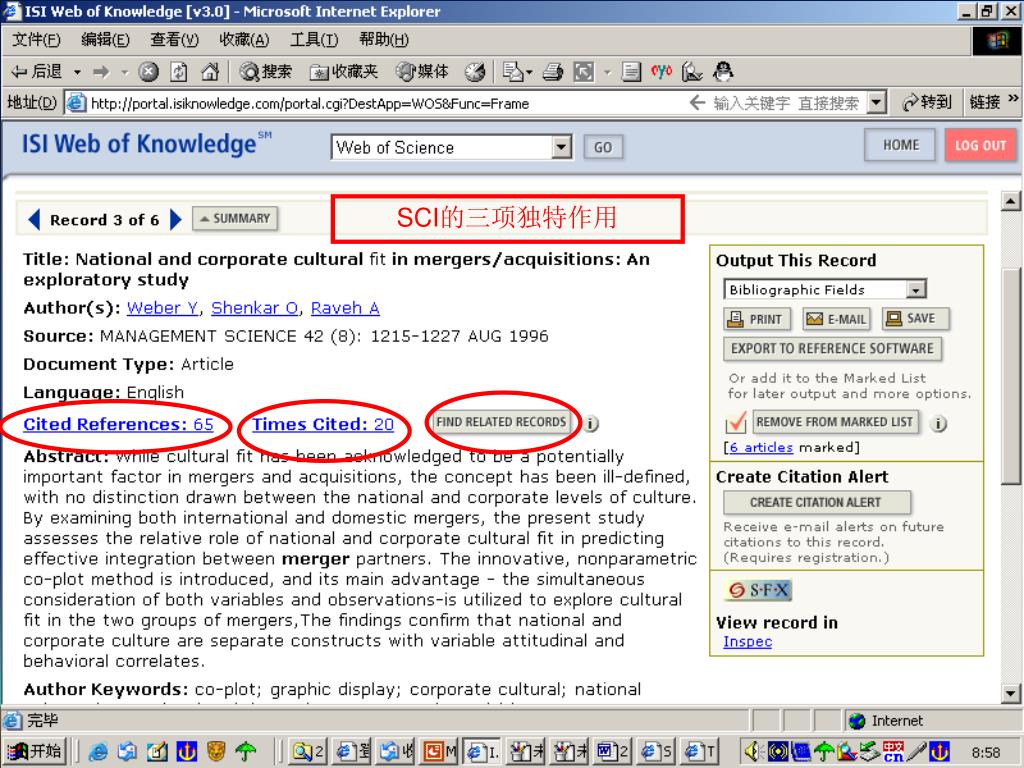Open the Bibliographic Fields dropdown

pos(916,289)
